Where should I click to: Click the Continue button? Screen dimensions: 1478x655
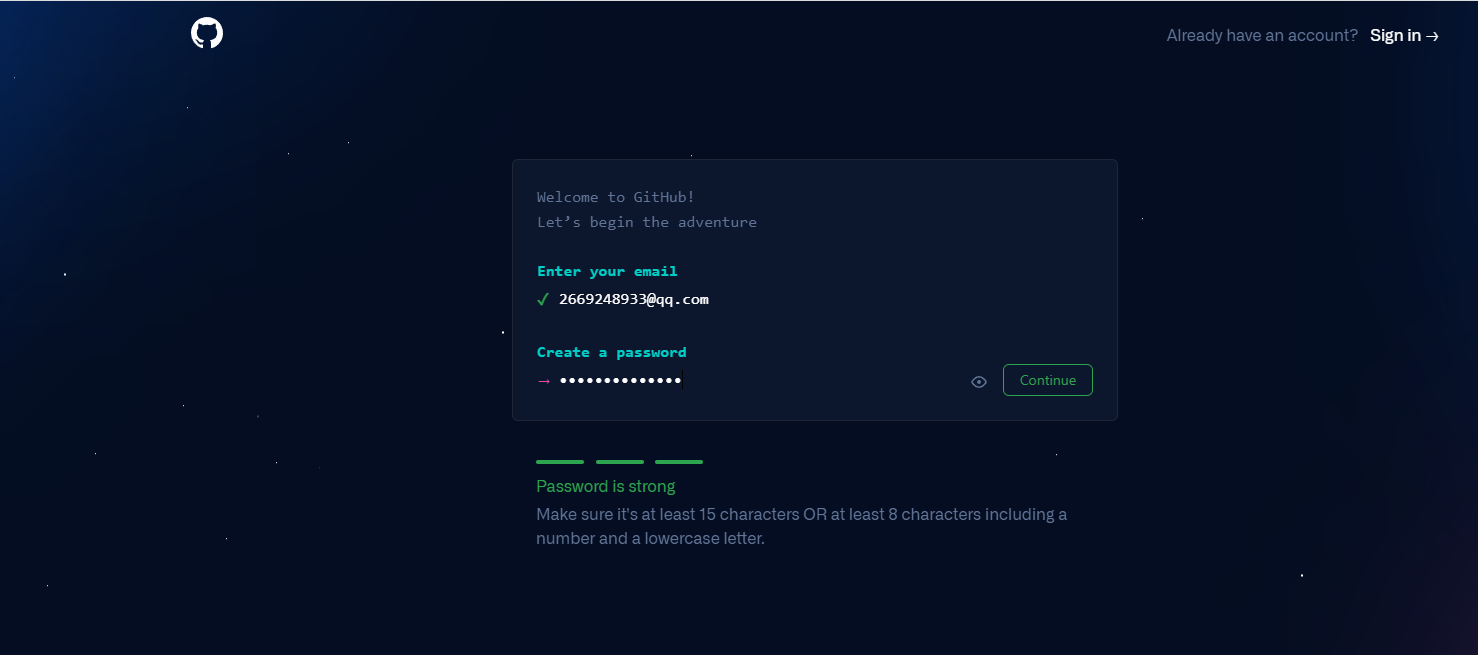(x=1048, y=380)
